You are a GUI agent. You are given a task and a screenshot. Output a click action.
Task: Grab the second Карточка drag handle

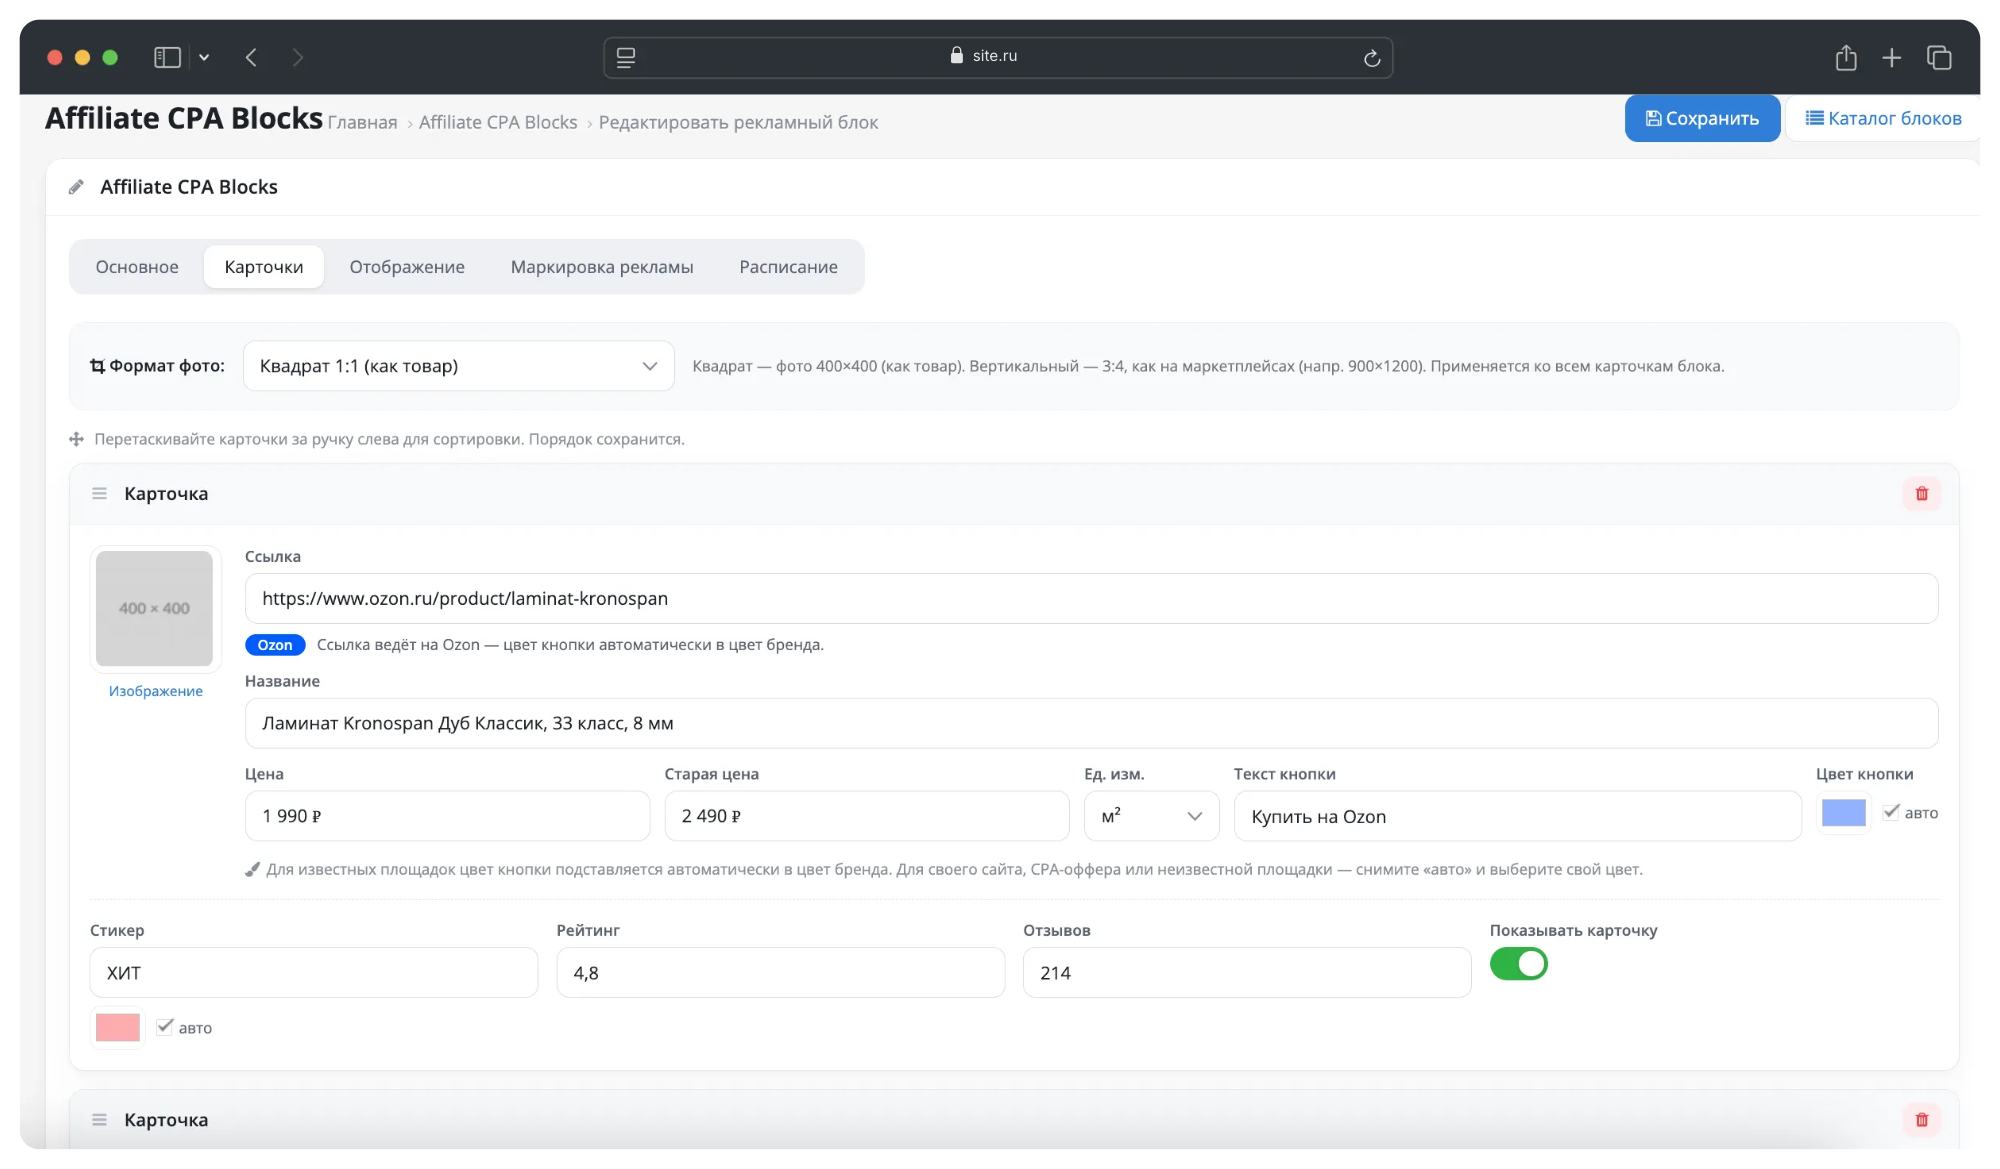pyautogui.click(x=99, y=1120)
